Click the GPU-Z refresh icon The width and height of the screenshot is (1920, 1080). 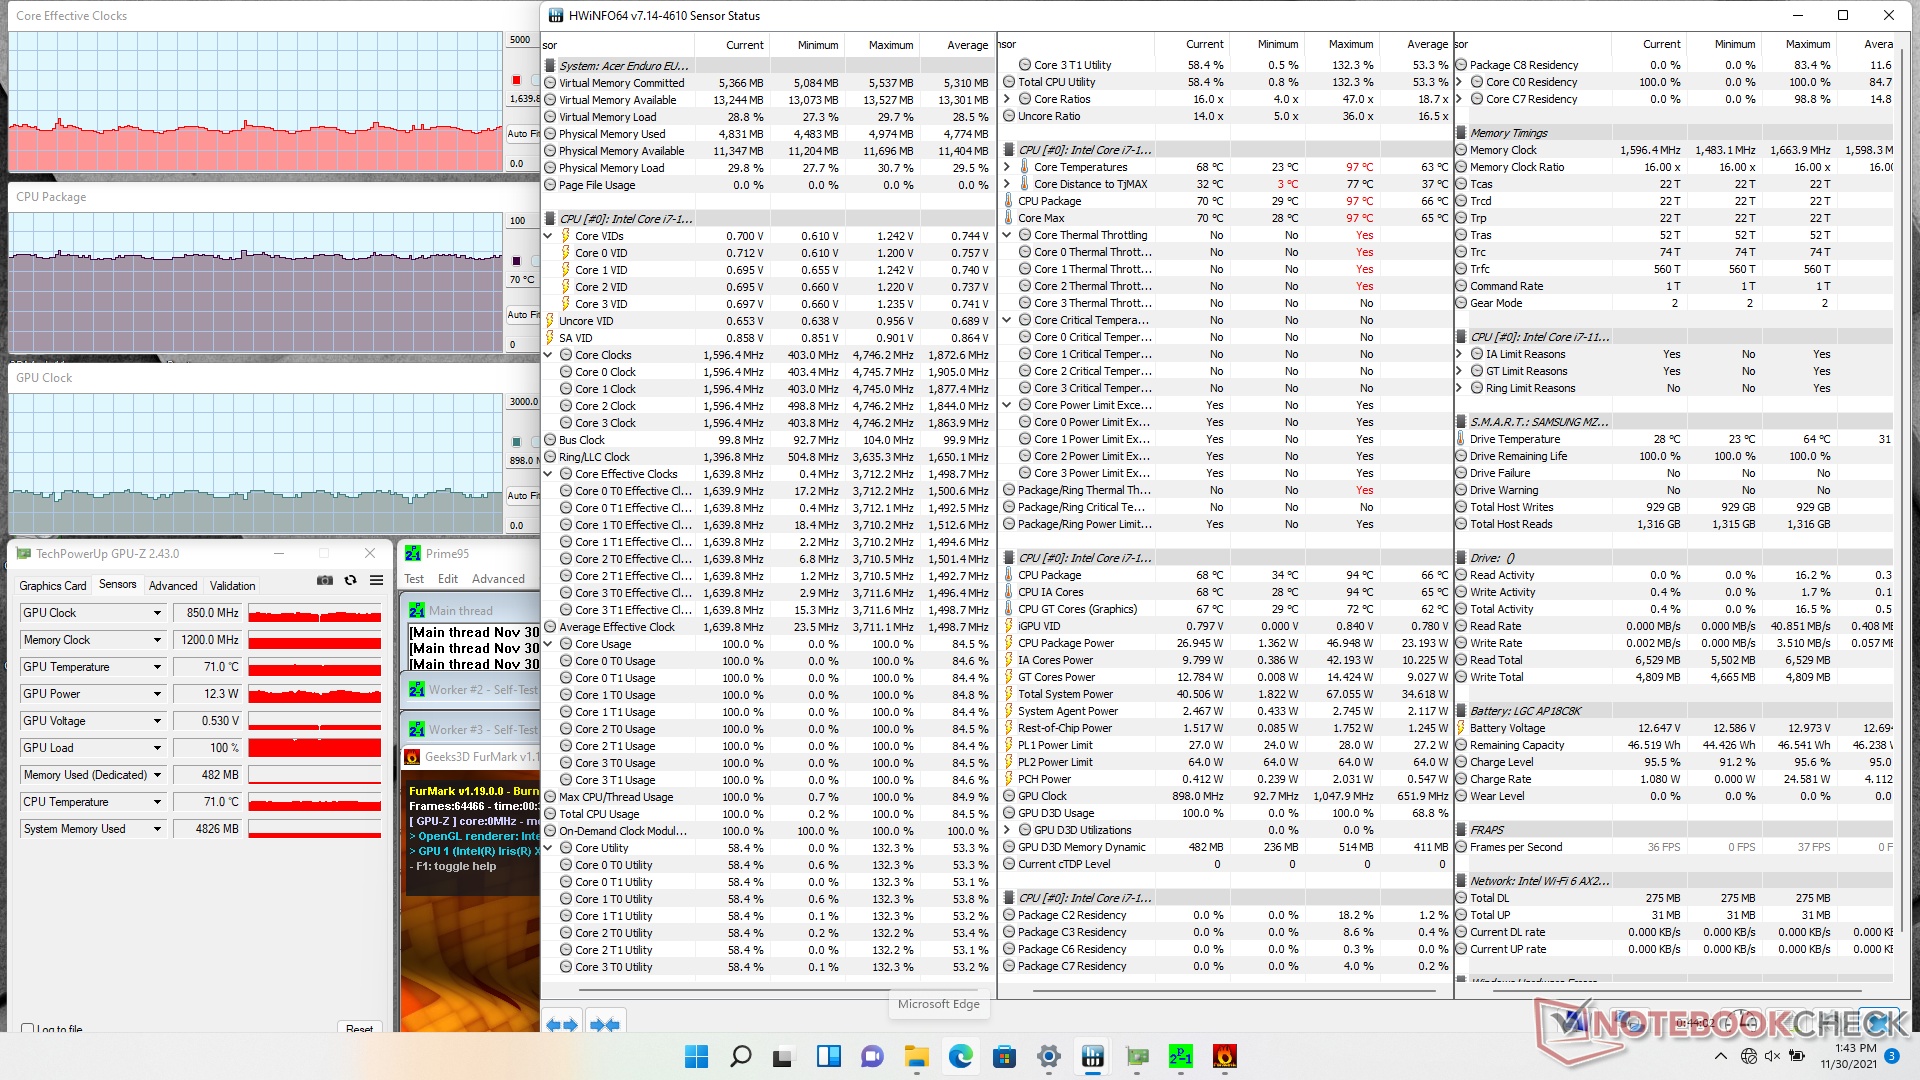[350, 580]
